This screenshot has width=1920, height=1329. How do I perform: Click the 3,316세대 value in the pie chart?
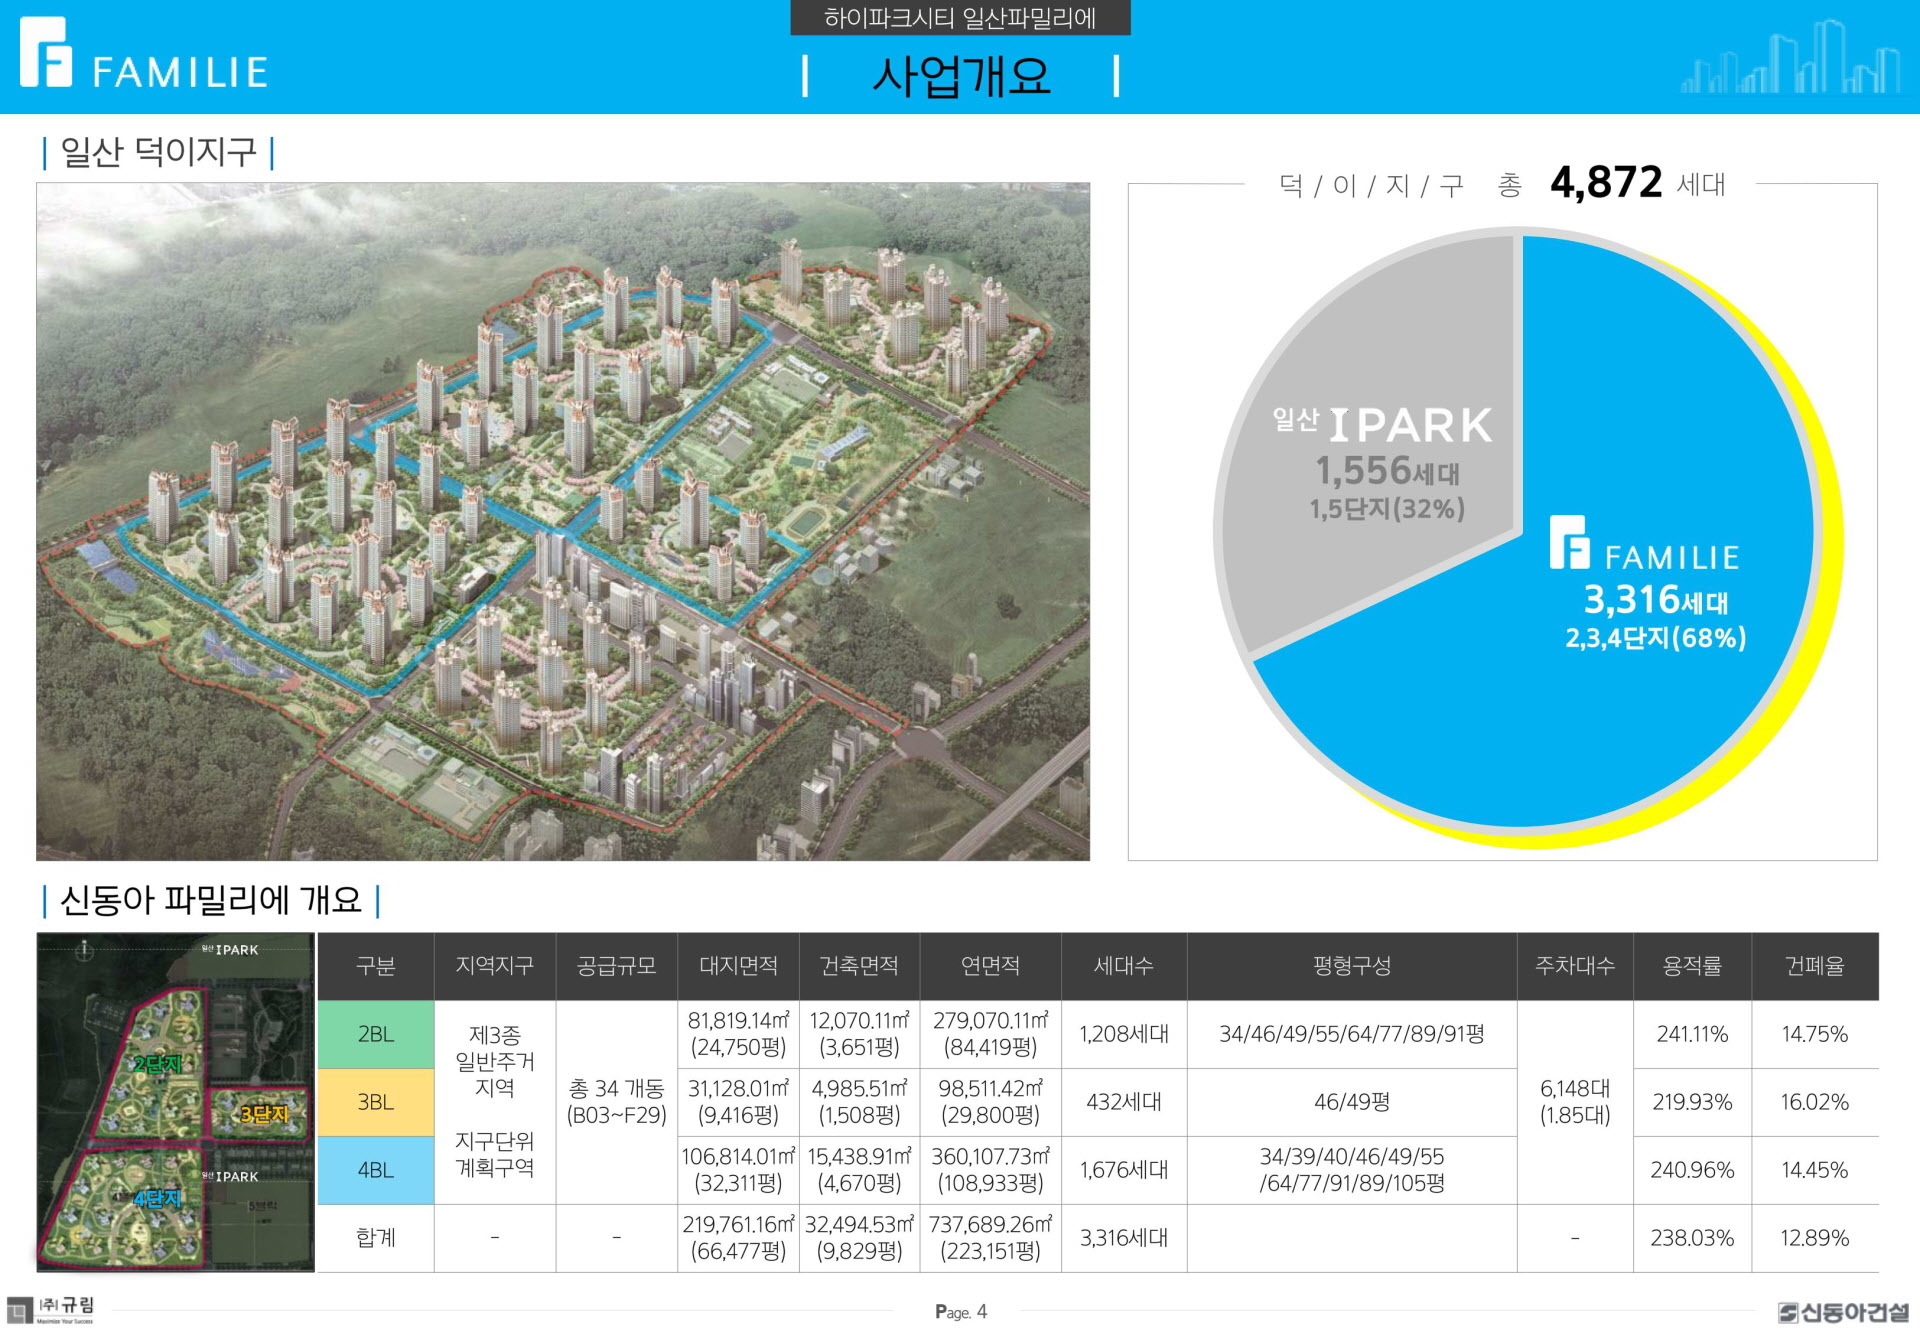(x=1656, y=600)
